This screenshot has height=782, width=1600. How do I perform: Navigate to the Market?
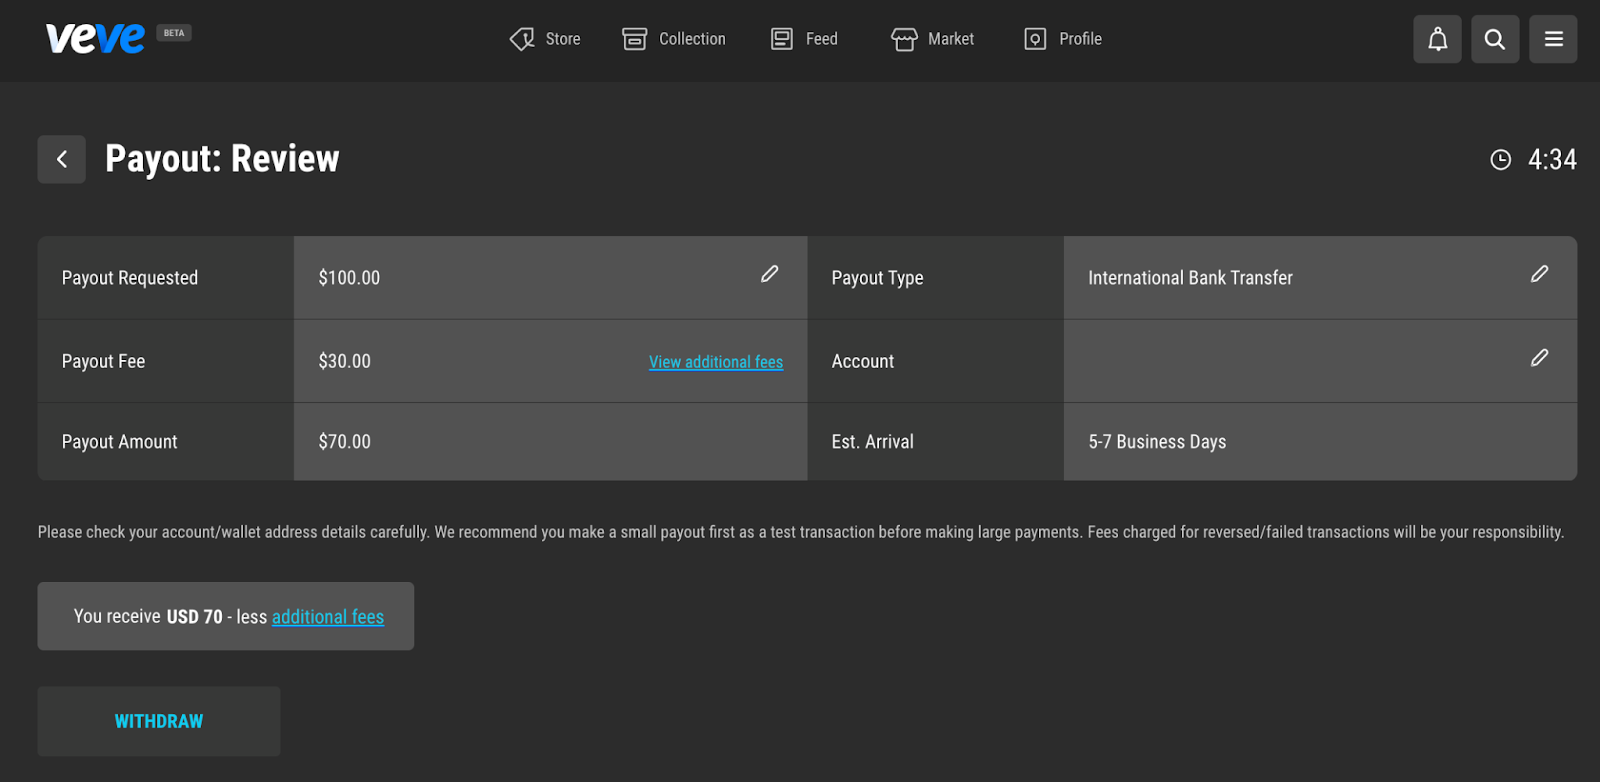coord(932,39)
